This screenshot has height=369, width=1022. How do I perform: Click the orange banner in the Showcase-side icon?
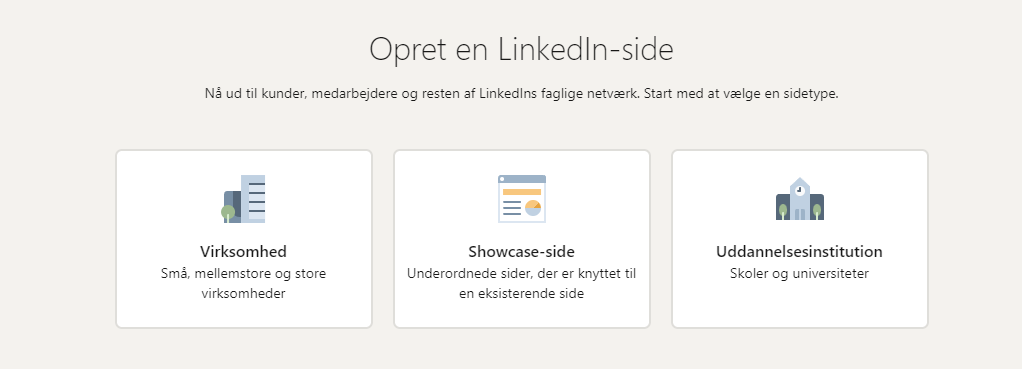tap(521, 192)
